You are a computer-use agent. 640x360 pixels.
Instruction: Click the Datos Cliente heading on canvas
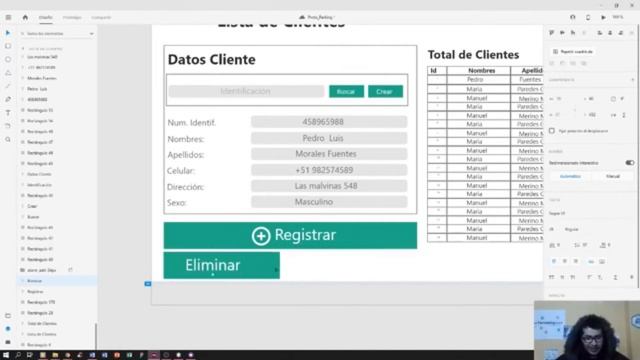(211, 60)
